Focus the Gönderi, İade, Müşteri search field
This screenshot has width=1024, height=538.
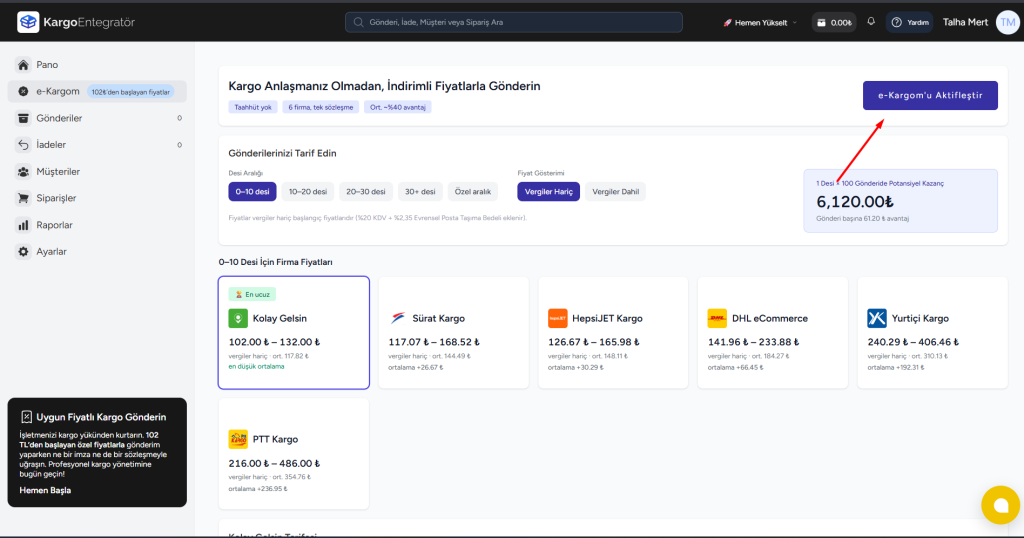click(x=514, y=22)
